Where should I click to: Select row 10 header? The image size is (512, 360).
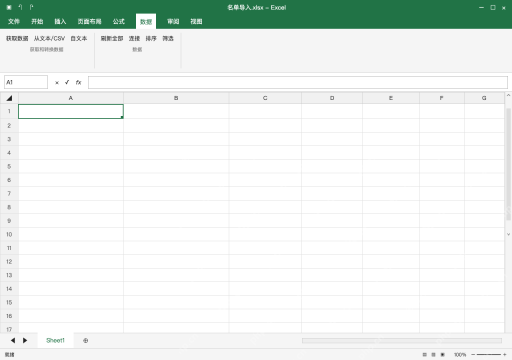(x=9, y=234)
